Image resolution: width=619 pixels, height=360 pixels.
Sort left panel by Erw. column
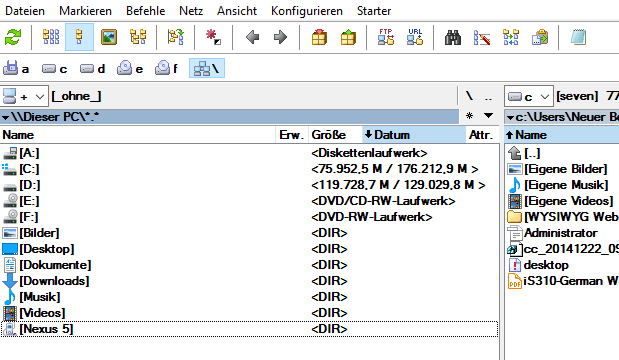(291, 135)
